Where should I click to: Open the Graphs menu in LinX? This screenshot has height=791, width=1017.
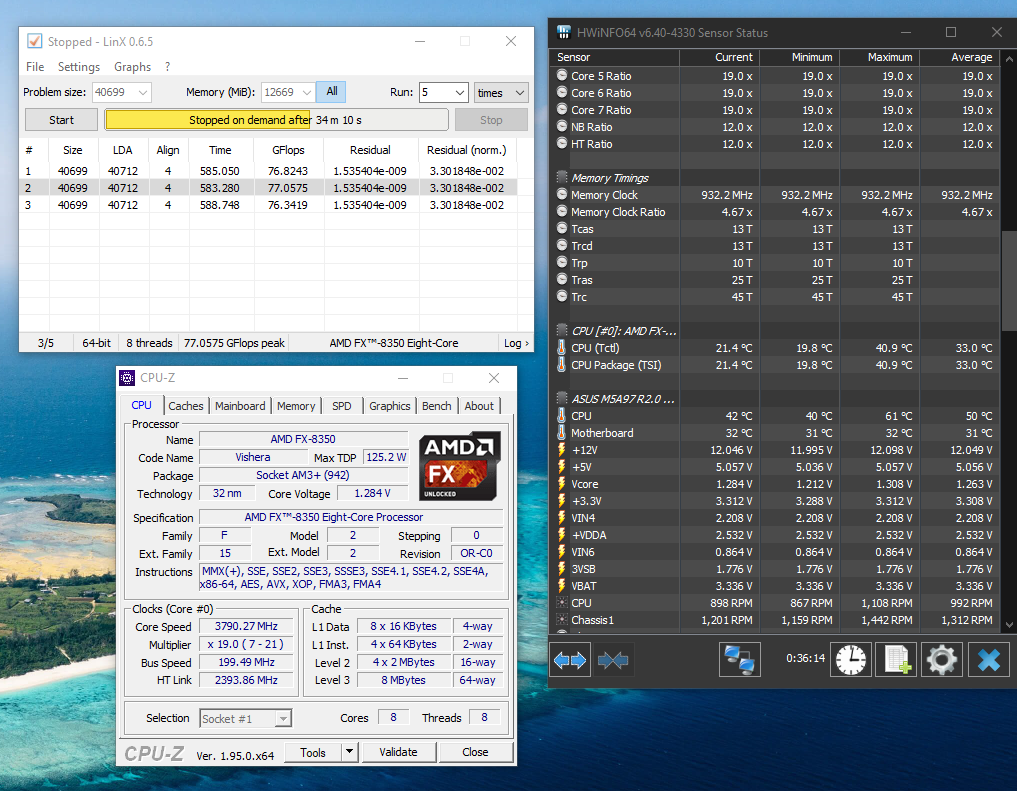132,67
